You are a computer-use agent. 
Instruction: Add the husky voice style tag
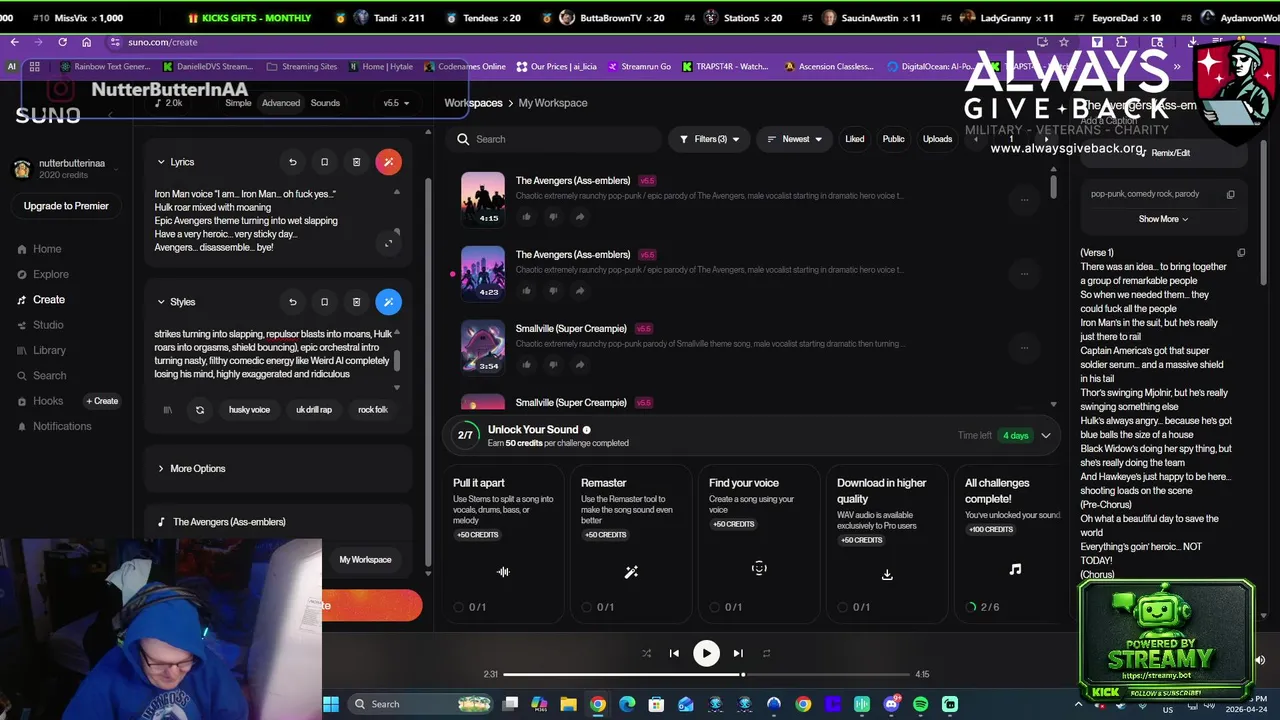pyautogui.click(x=249, y=410)
